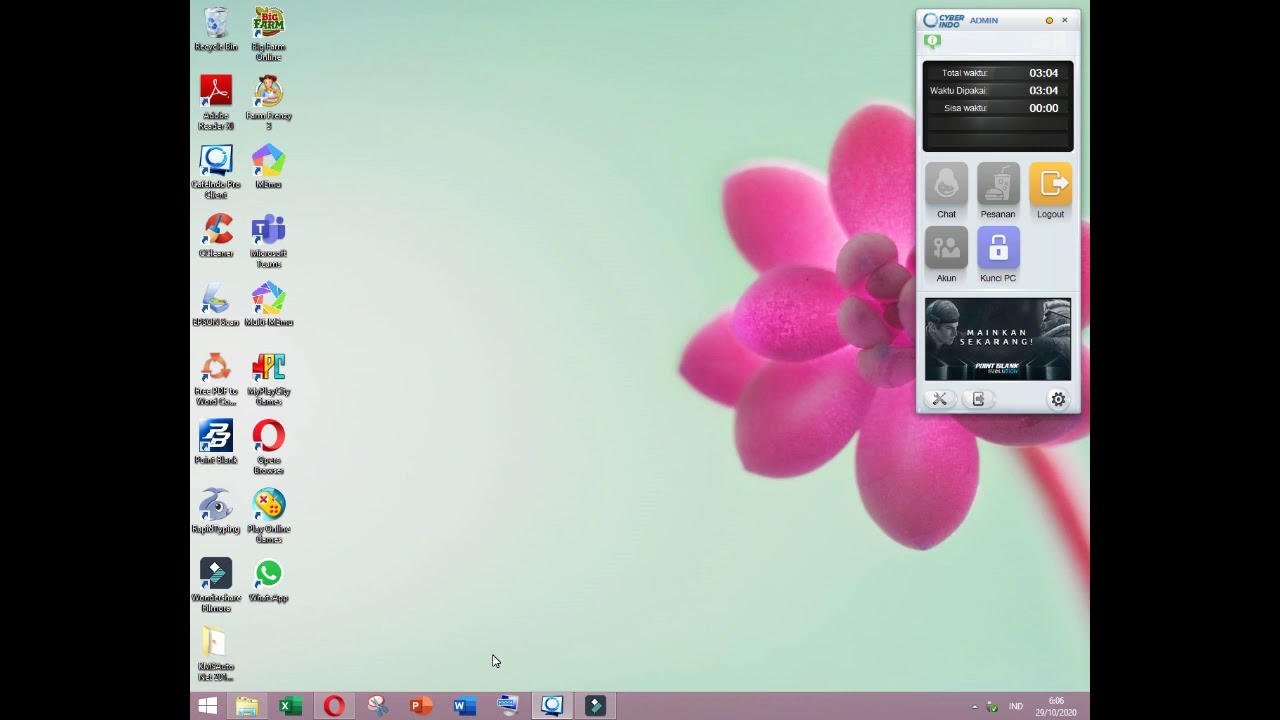Open Opera from the taskbar
The image size is (1280, 720).
click(334, 706)
